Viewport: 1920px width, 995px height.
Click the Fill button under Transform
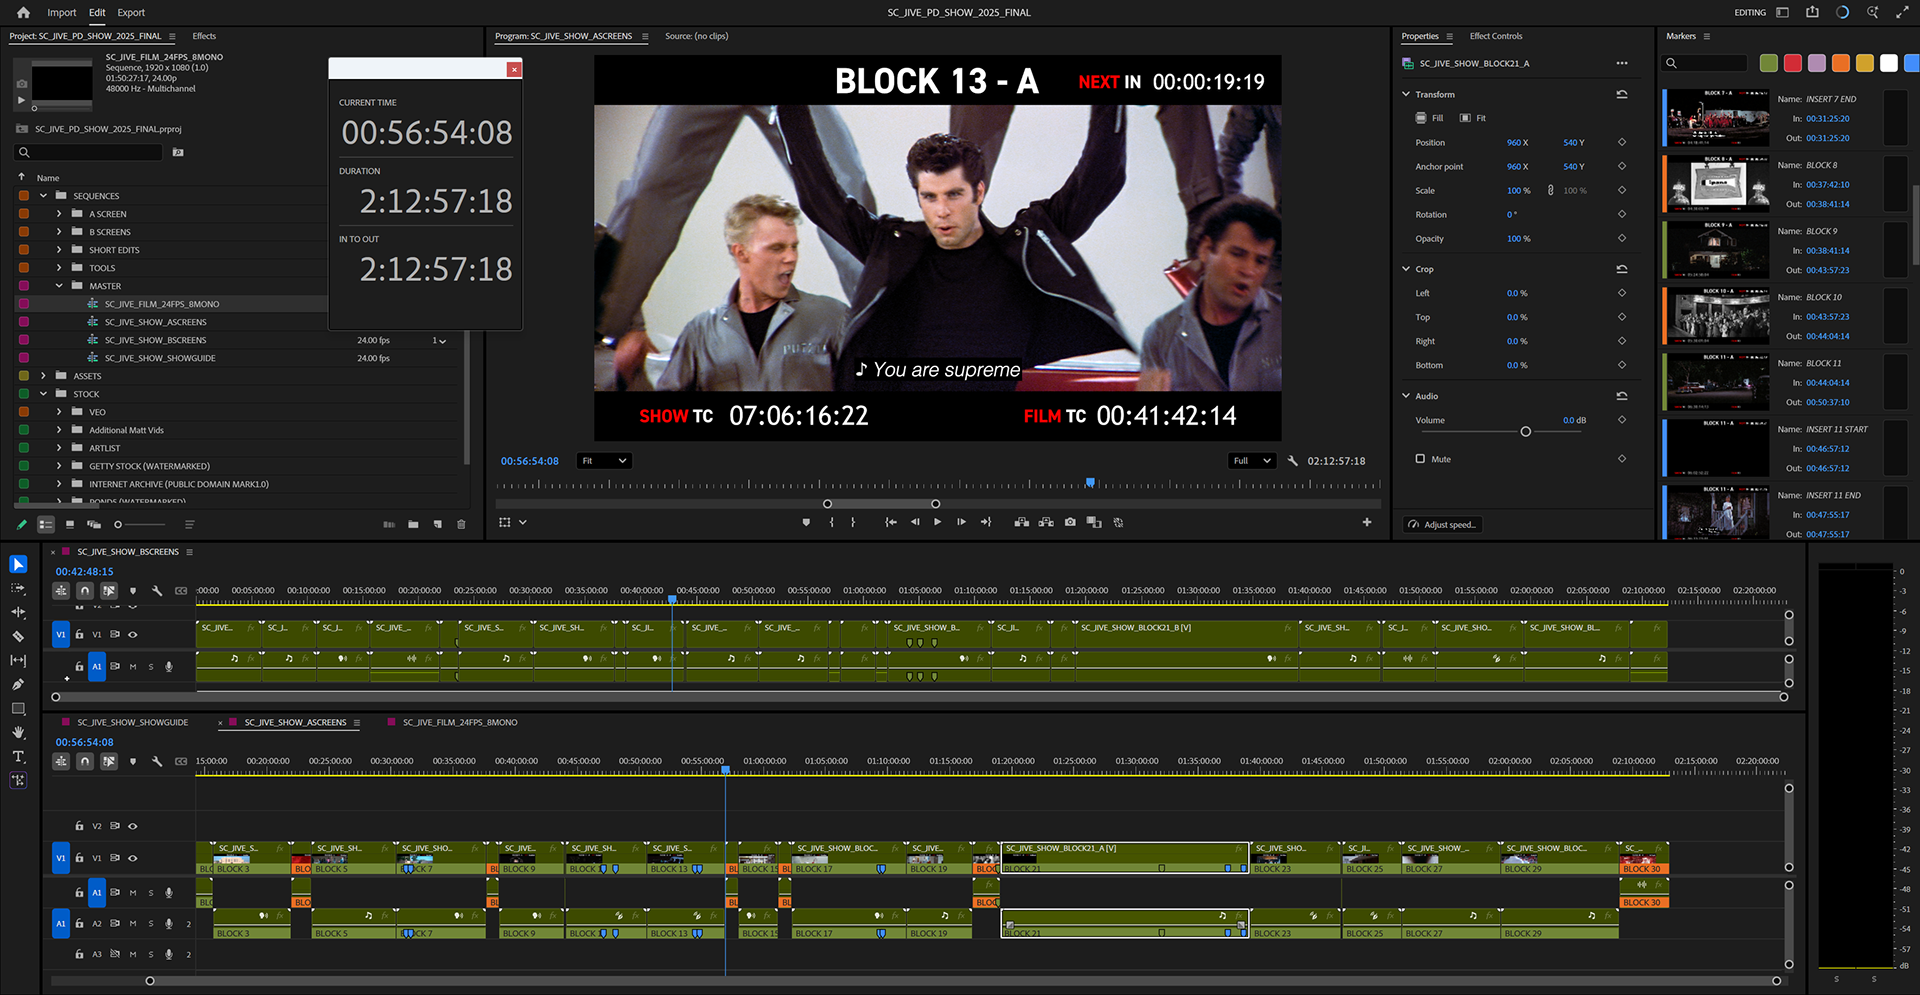click(x=1430, y=118)
